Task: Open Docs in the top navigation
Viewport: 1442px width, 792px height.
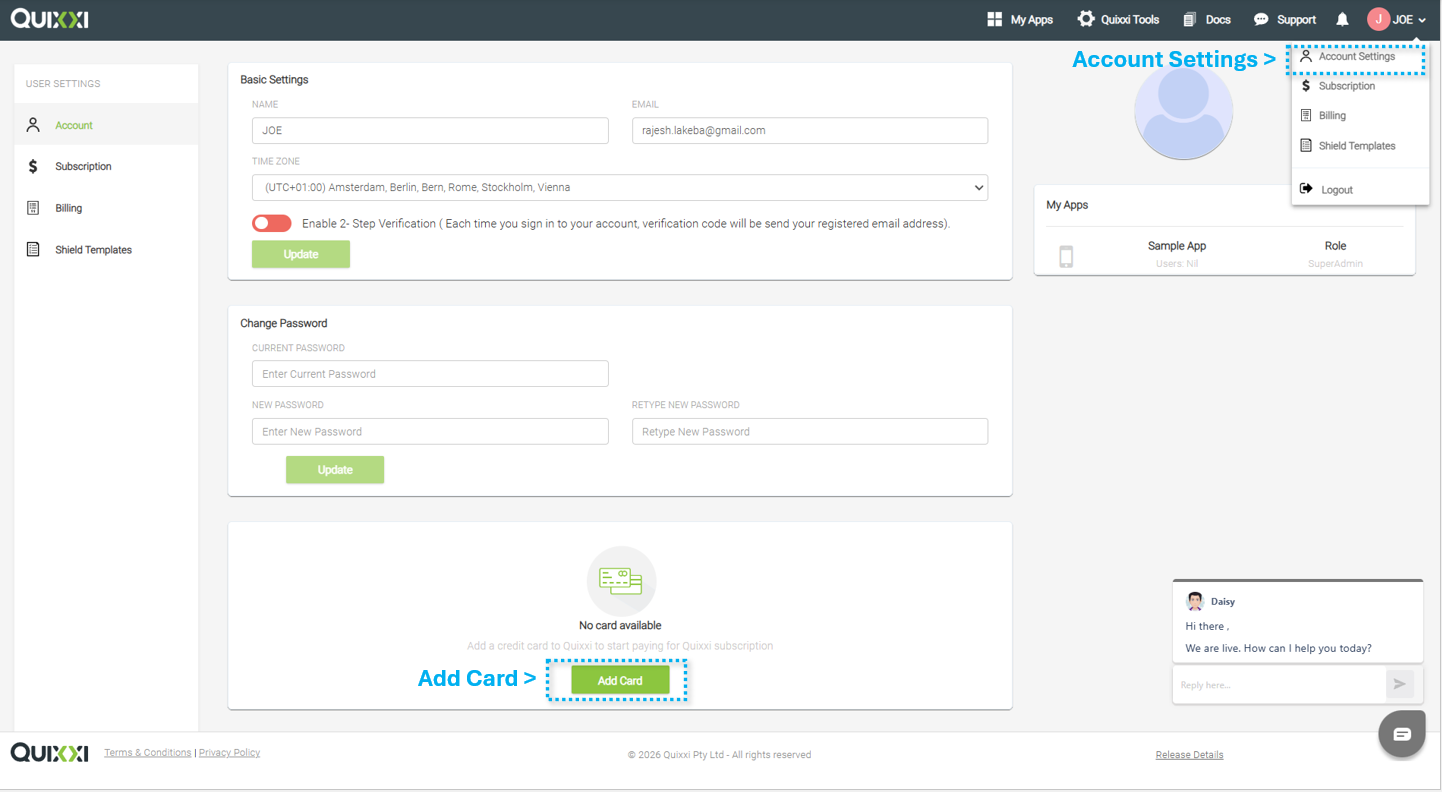Action: tap(1218, 19)
